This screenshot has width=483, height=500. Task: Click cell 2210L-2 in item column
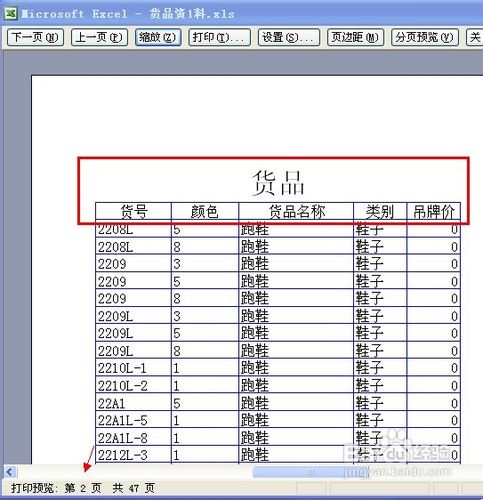coord(133,386)
